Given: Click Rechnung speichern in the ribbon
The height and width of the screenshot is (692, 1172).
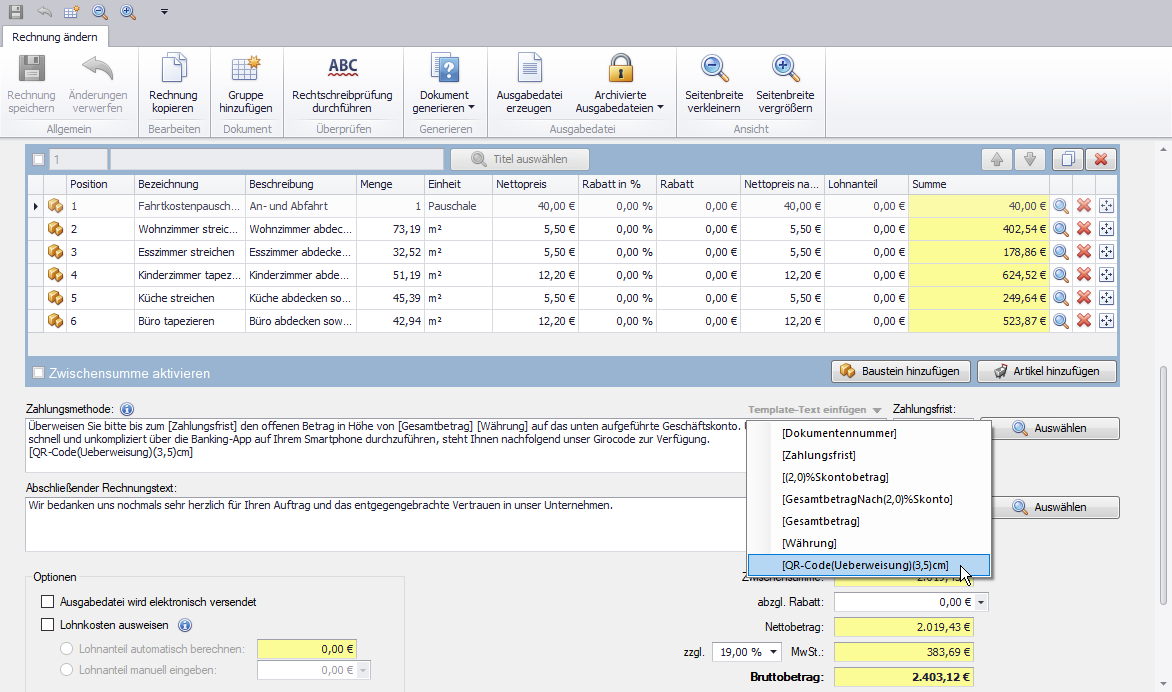Looking at the screenshot, I should pos(31,84).
